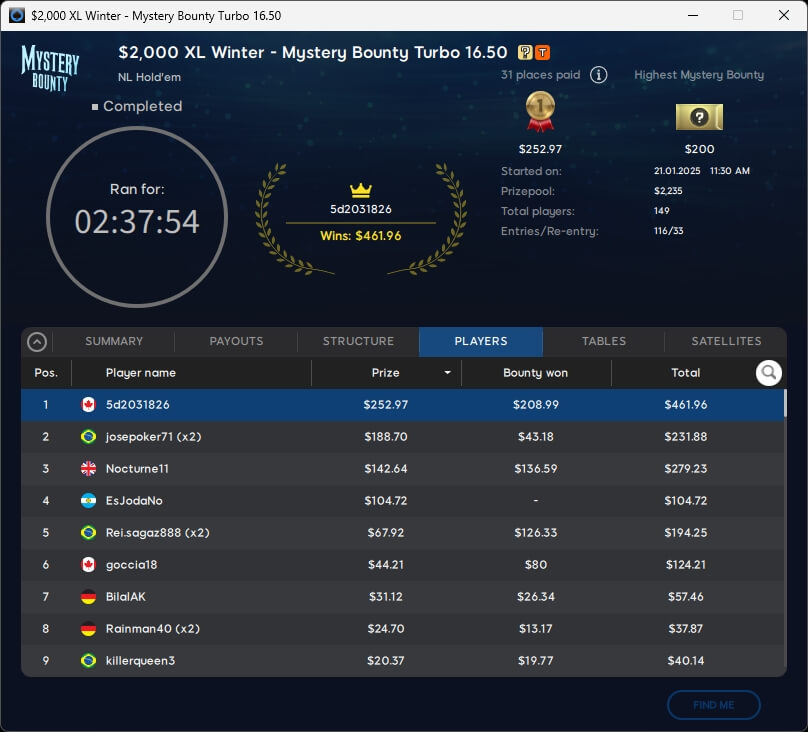Click the players list scrollbar thumb
This screenshot has width=808, height=732.
pos(785,403)
